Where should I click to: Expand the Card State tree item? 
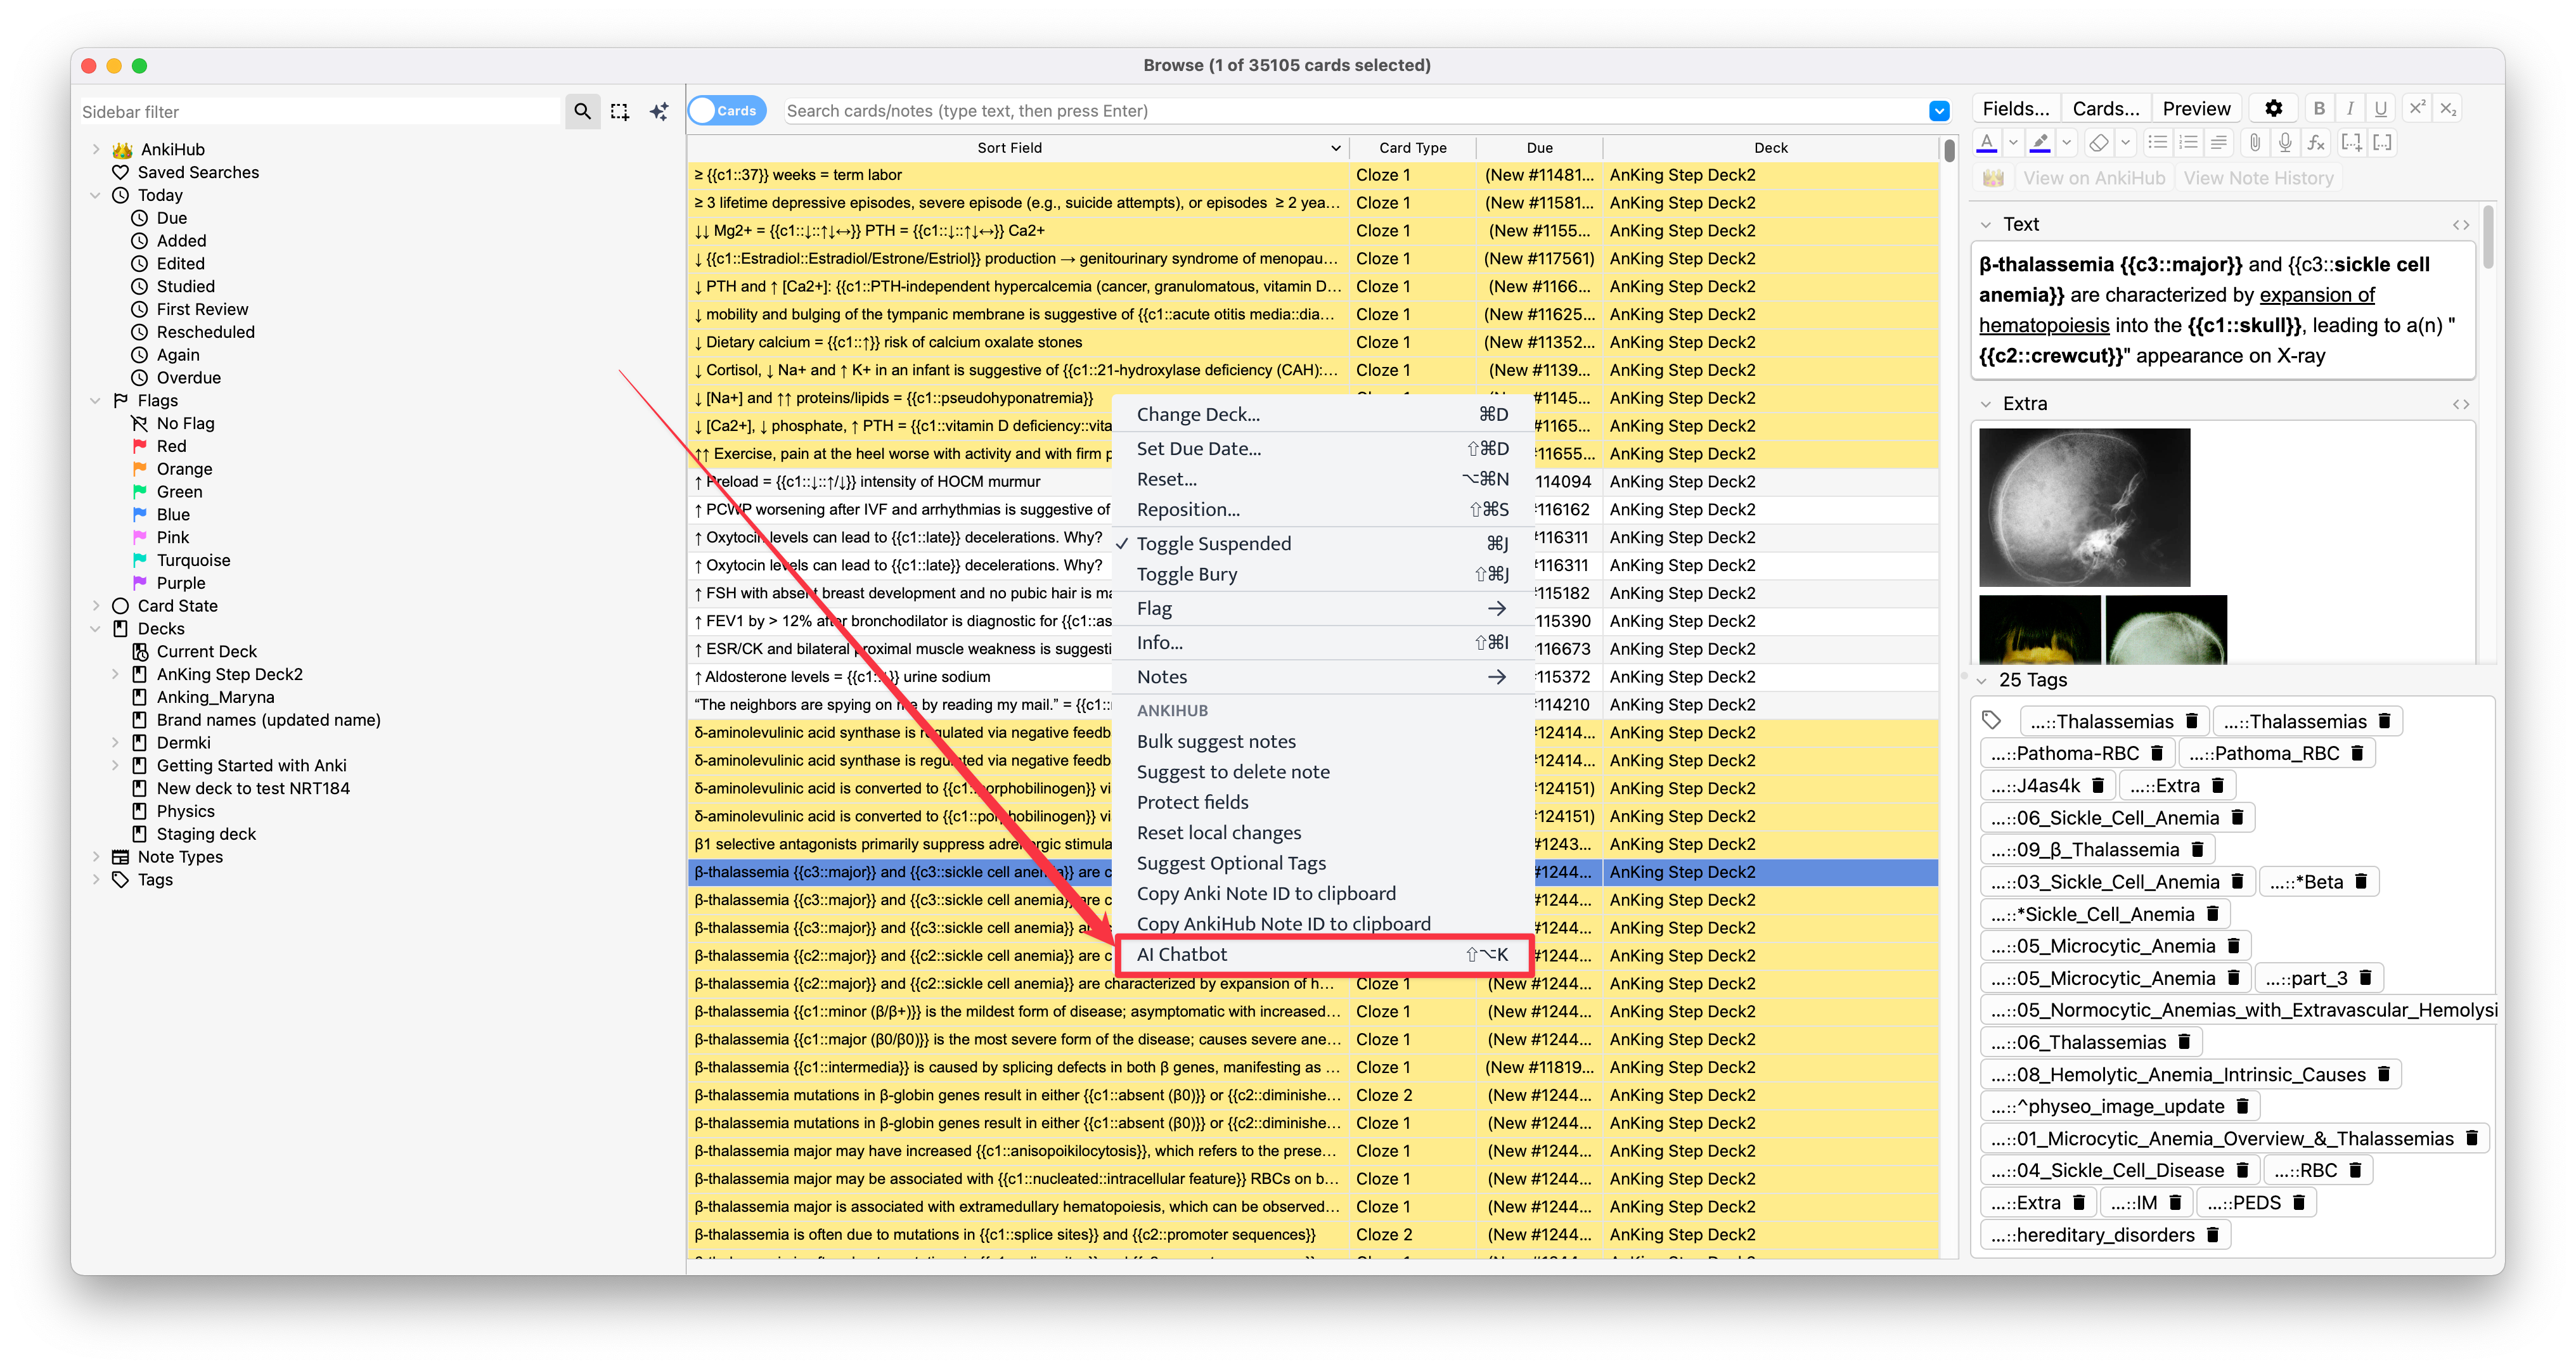(96, 606)
